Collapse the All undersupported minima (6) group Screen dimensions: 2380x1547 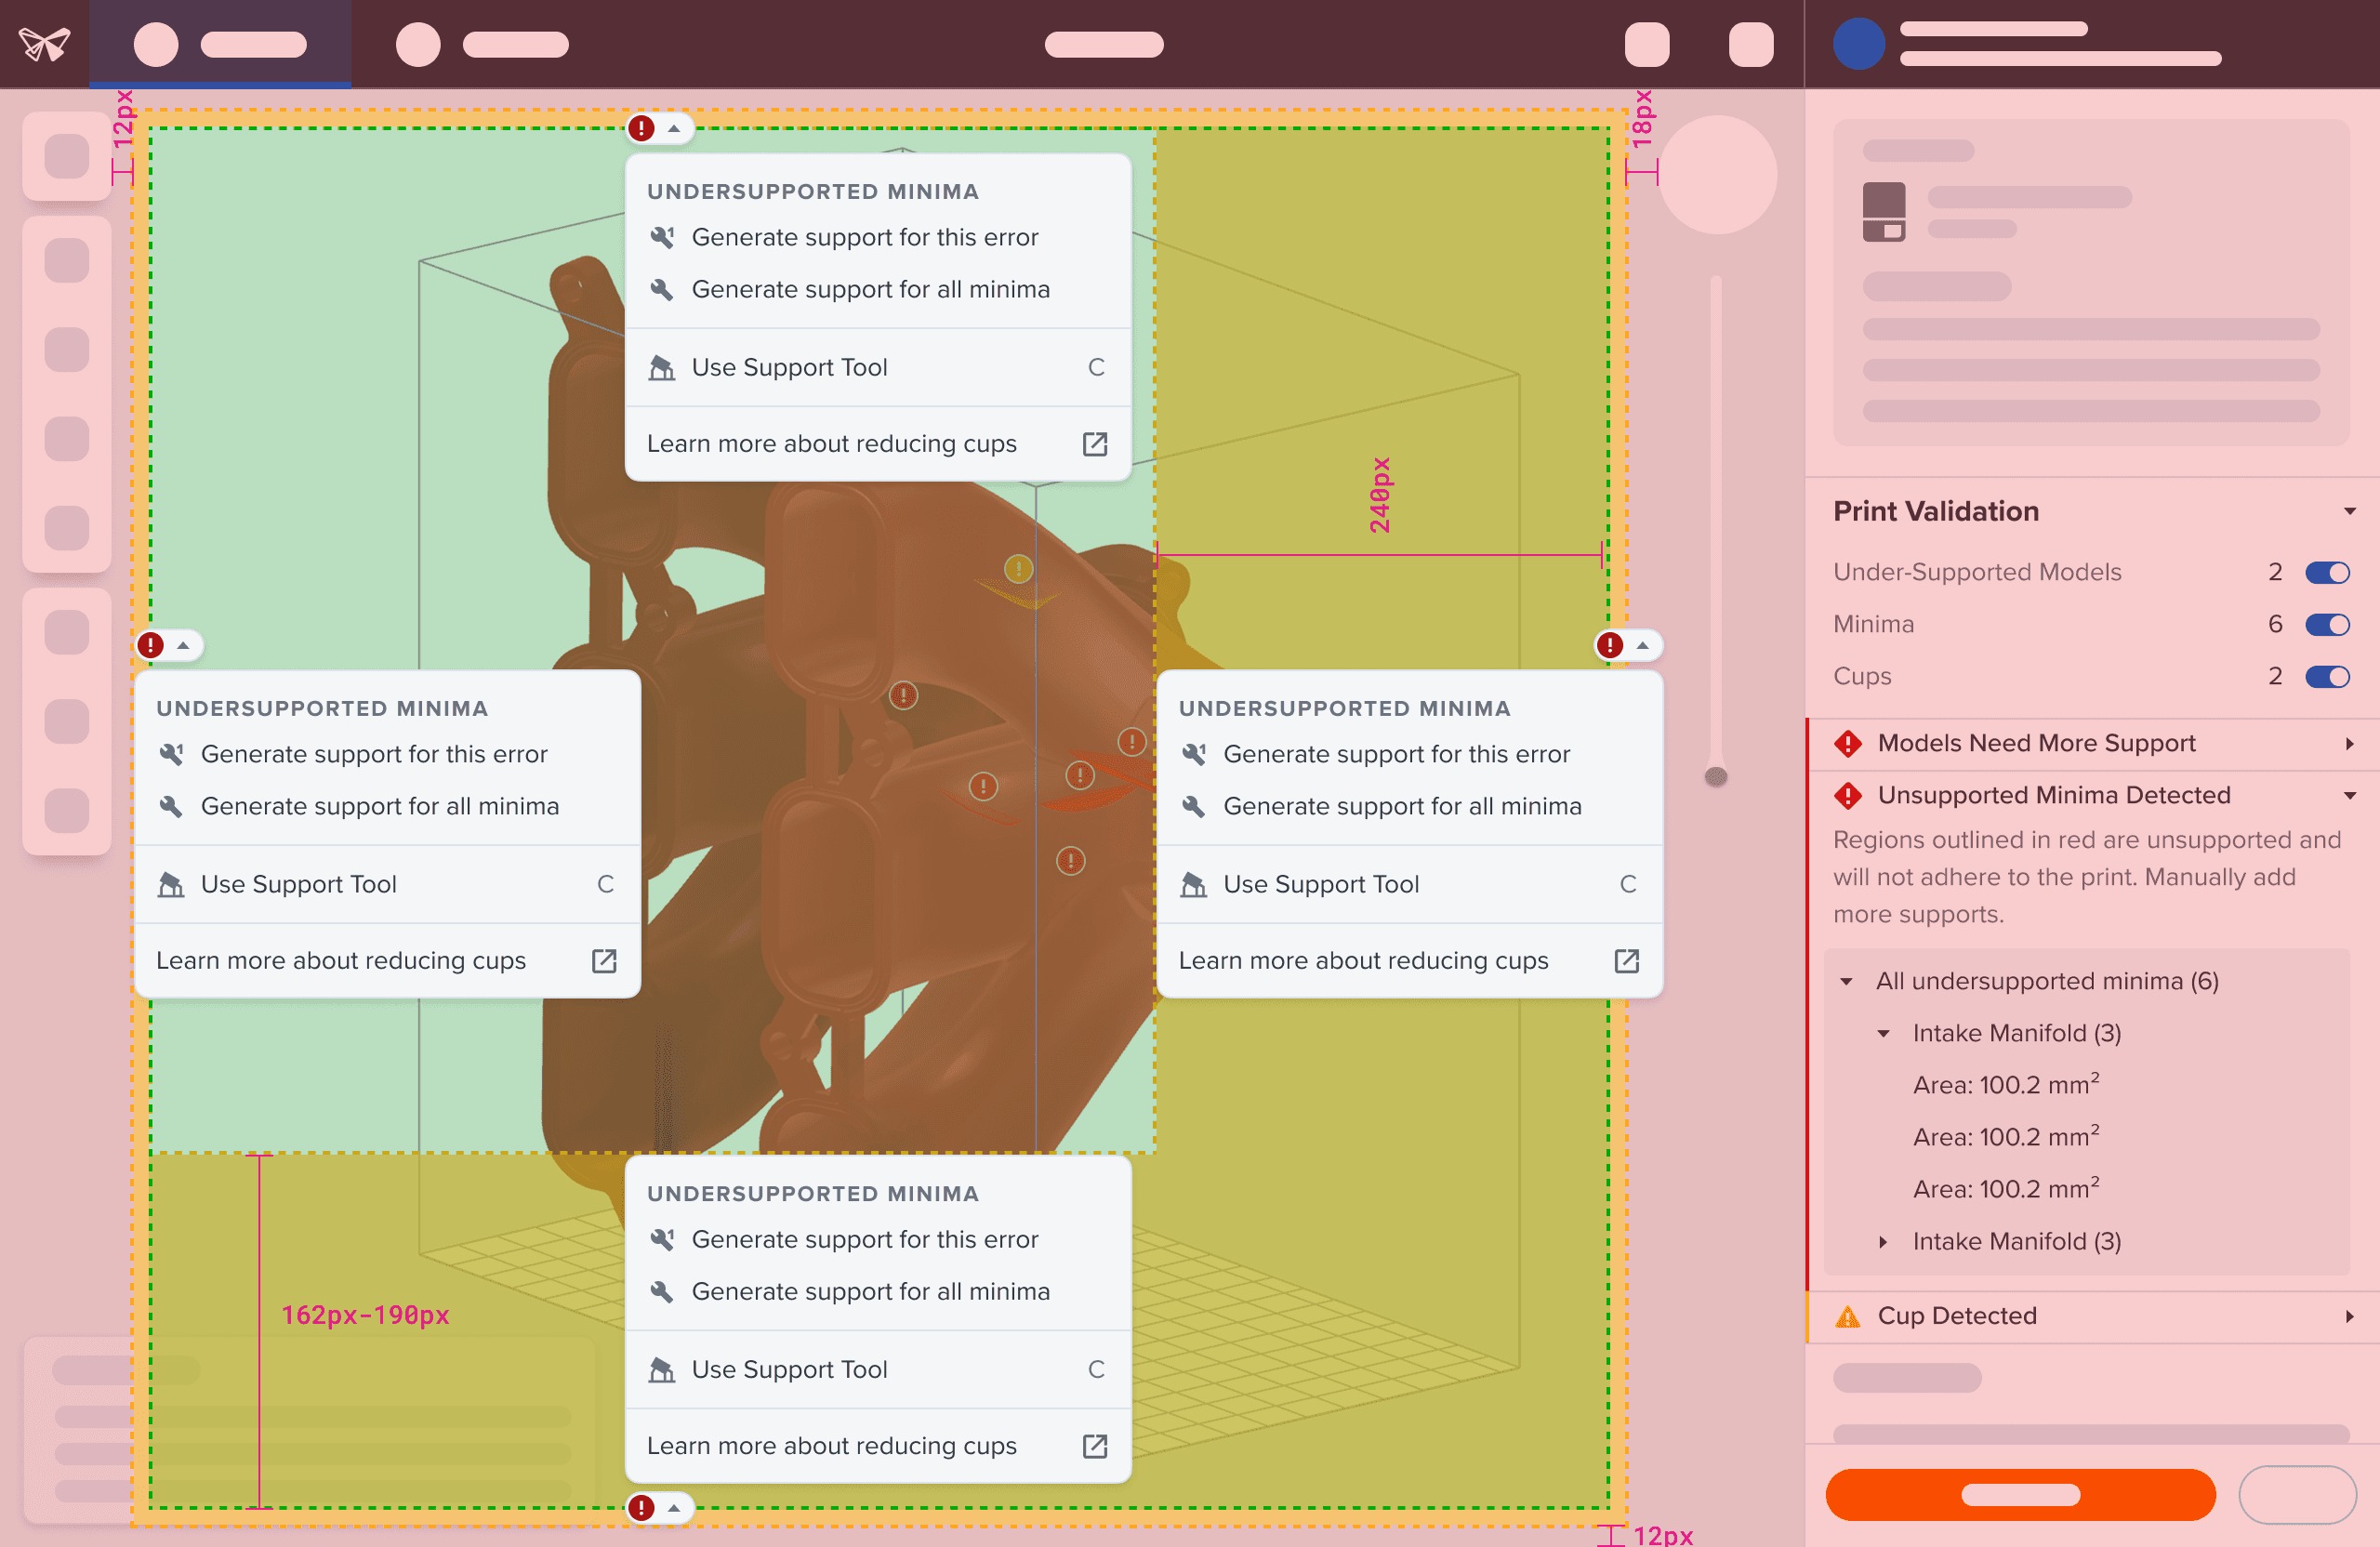[x=1846, y=981]
